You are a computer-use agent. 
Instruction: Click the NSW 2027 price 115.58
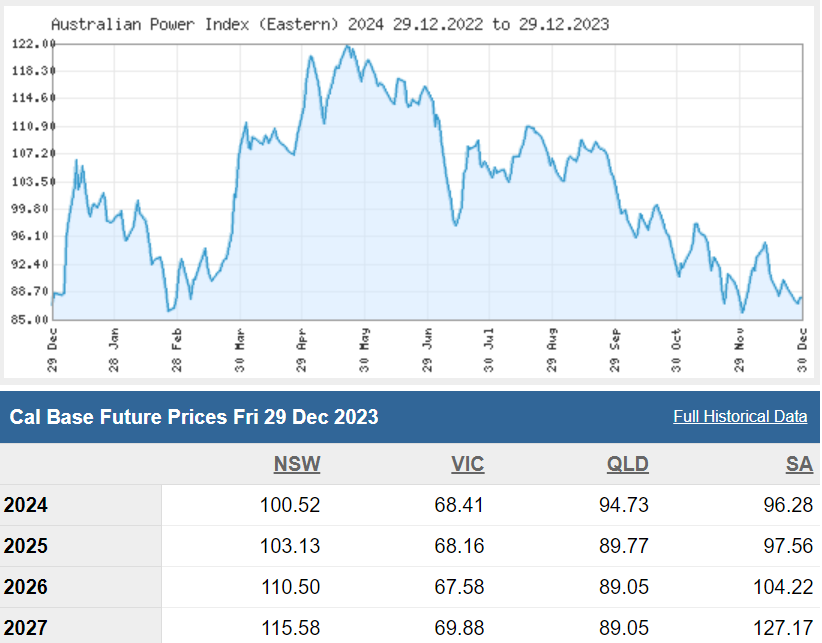coord(288,628)
